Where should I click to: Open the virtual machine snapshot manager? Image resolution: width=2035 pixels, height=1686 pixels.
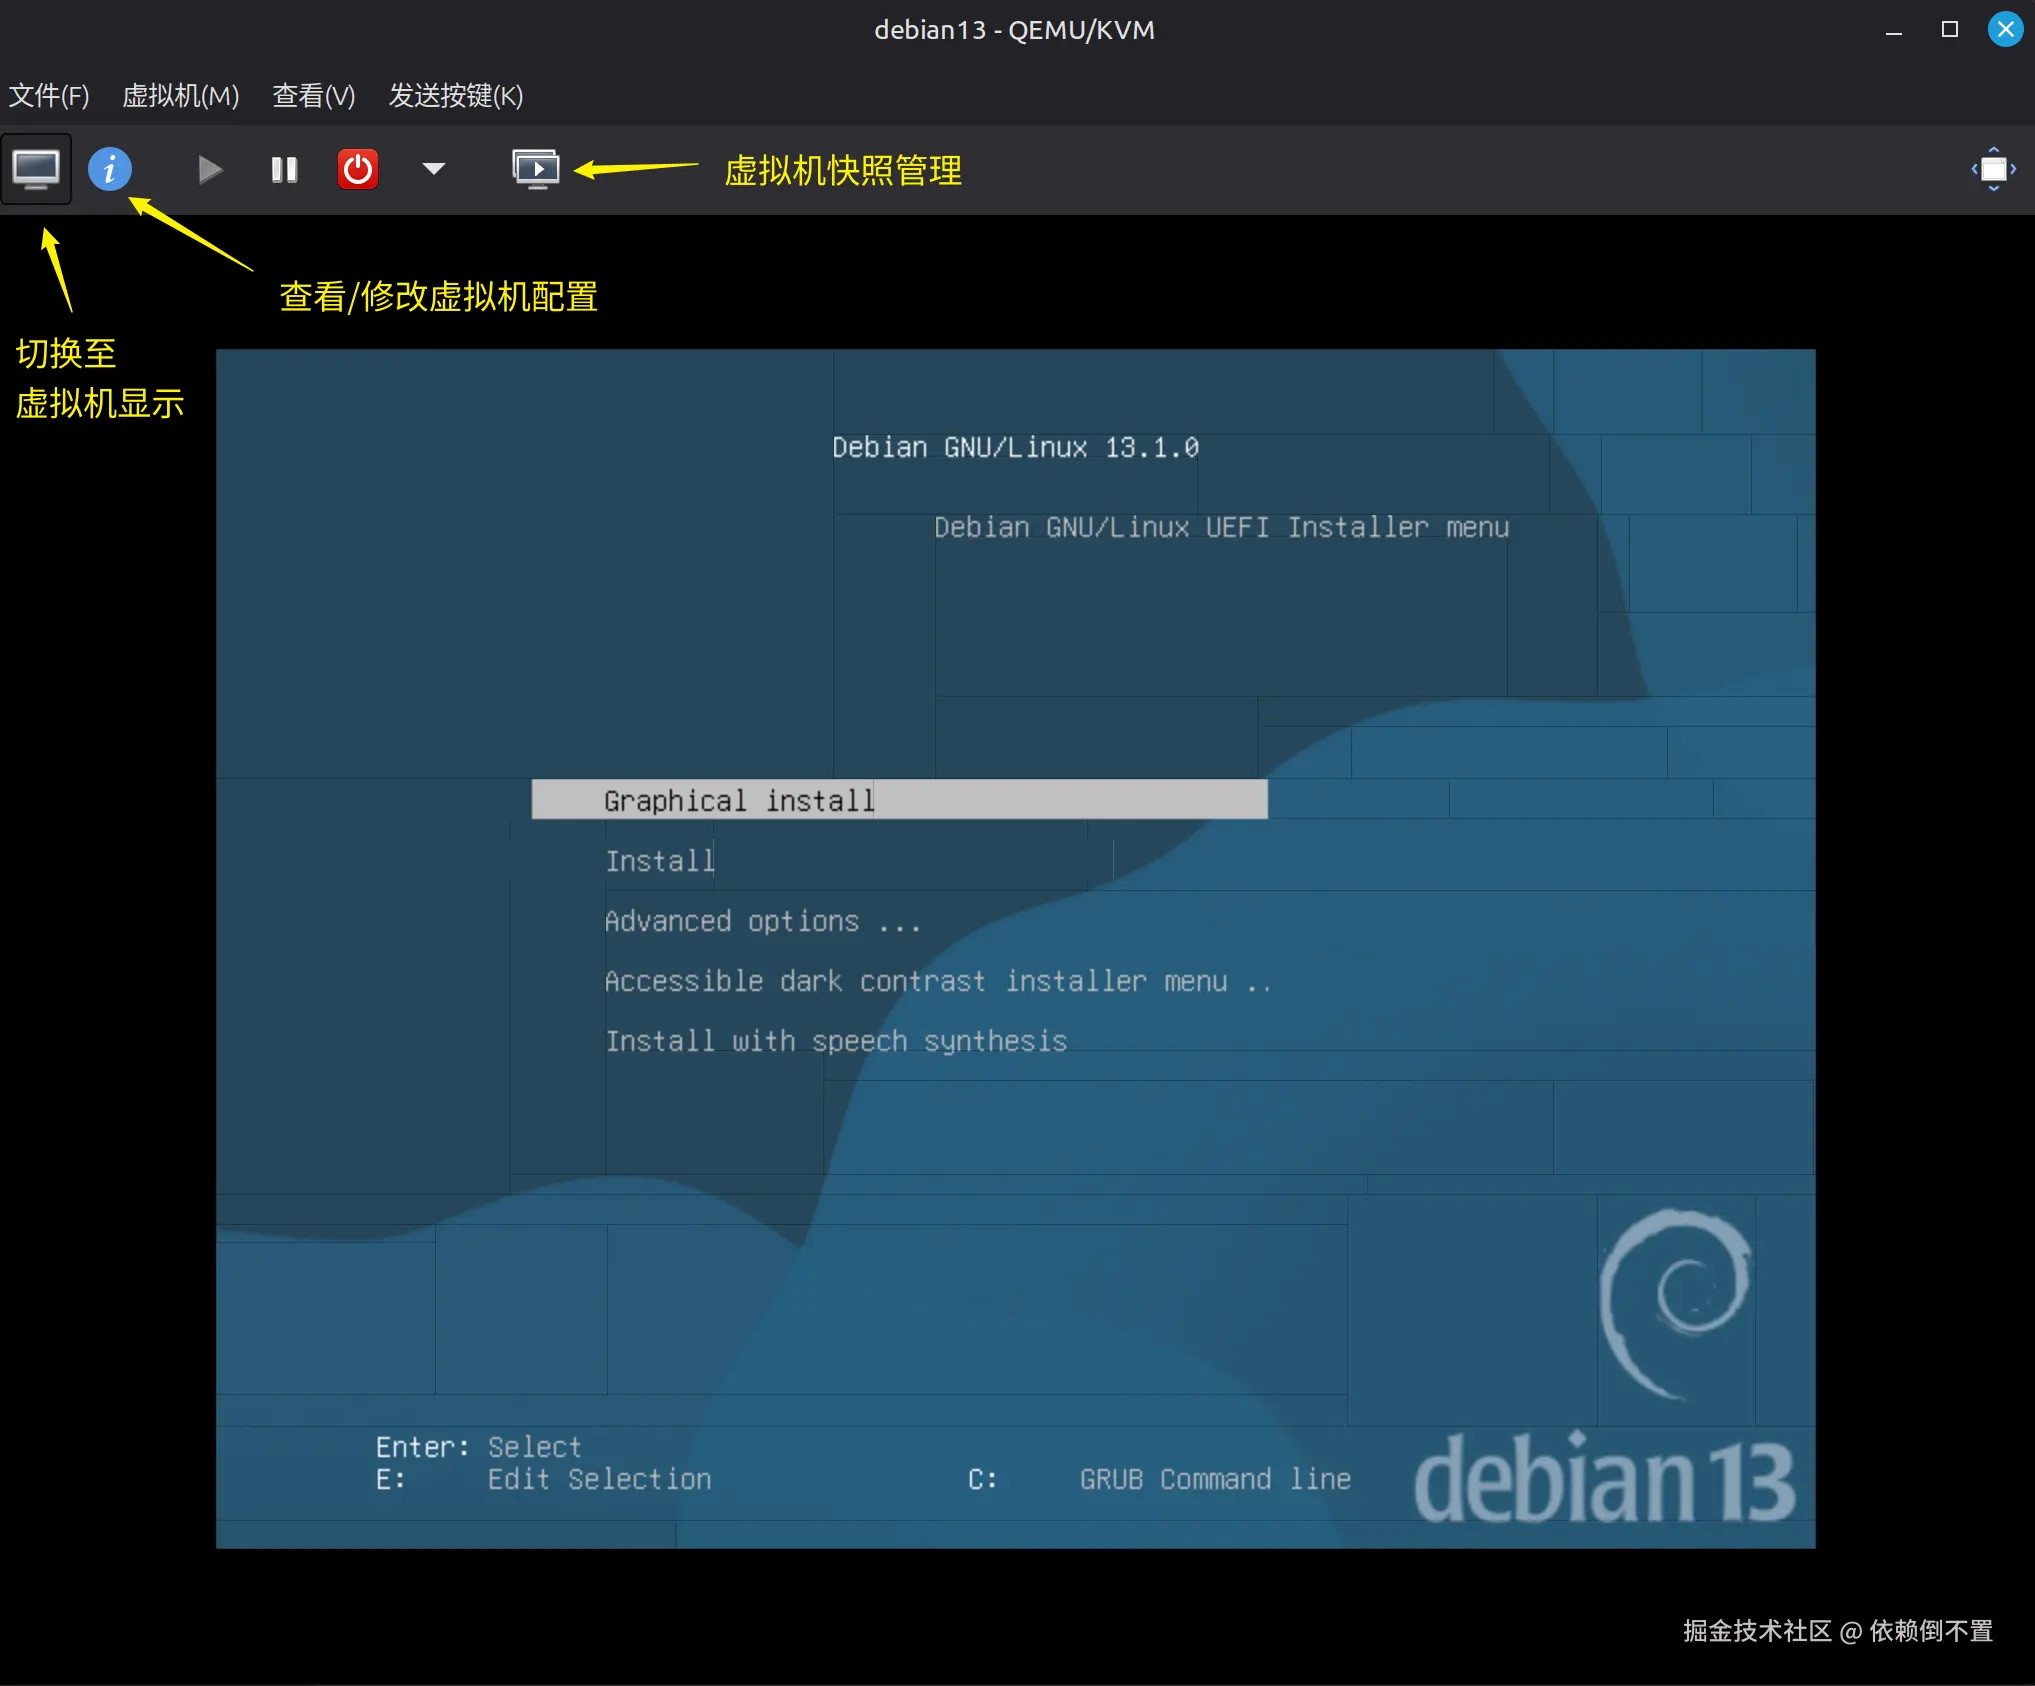pos(537,169)
